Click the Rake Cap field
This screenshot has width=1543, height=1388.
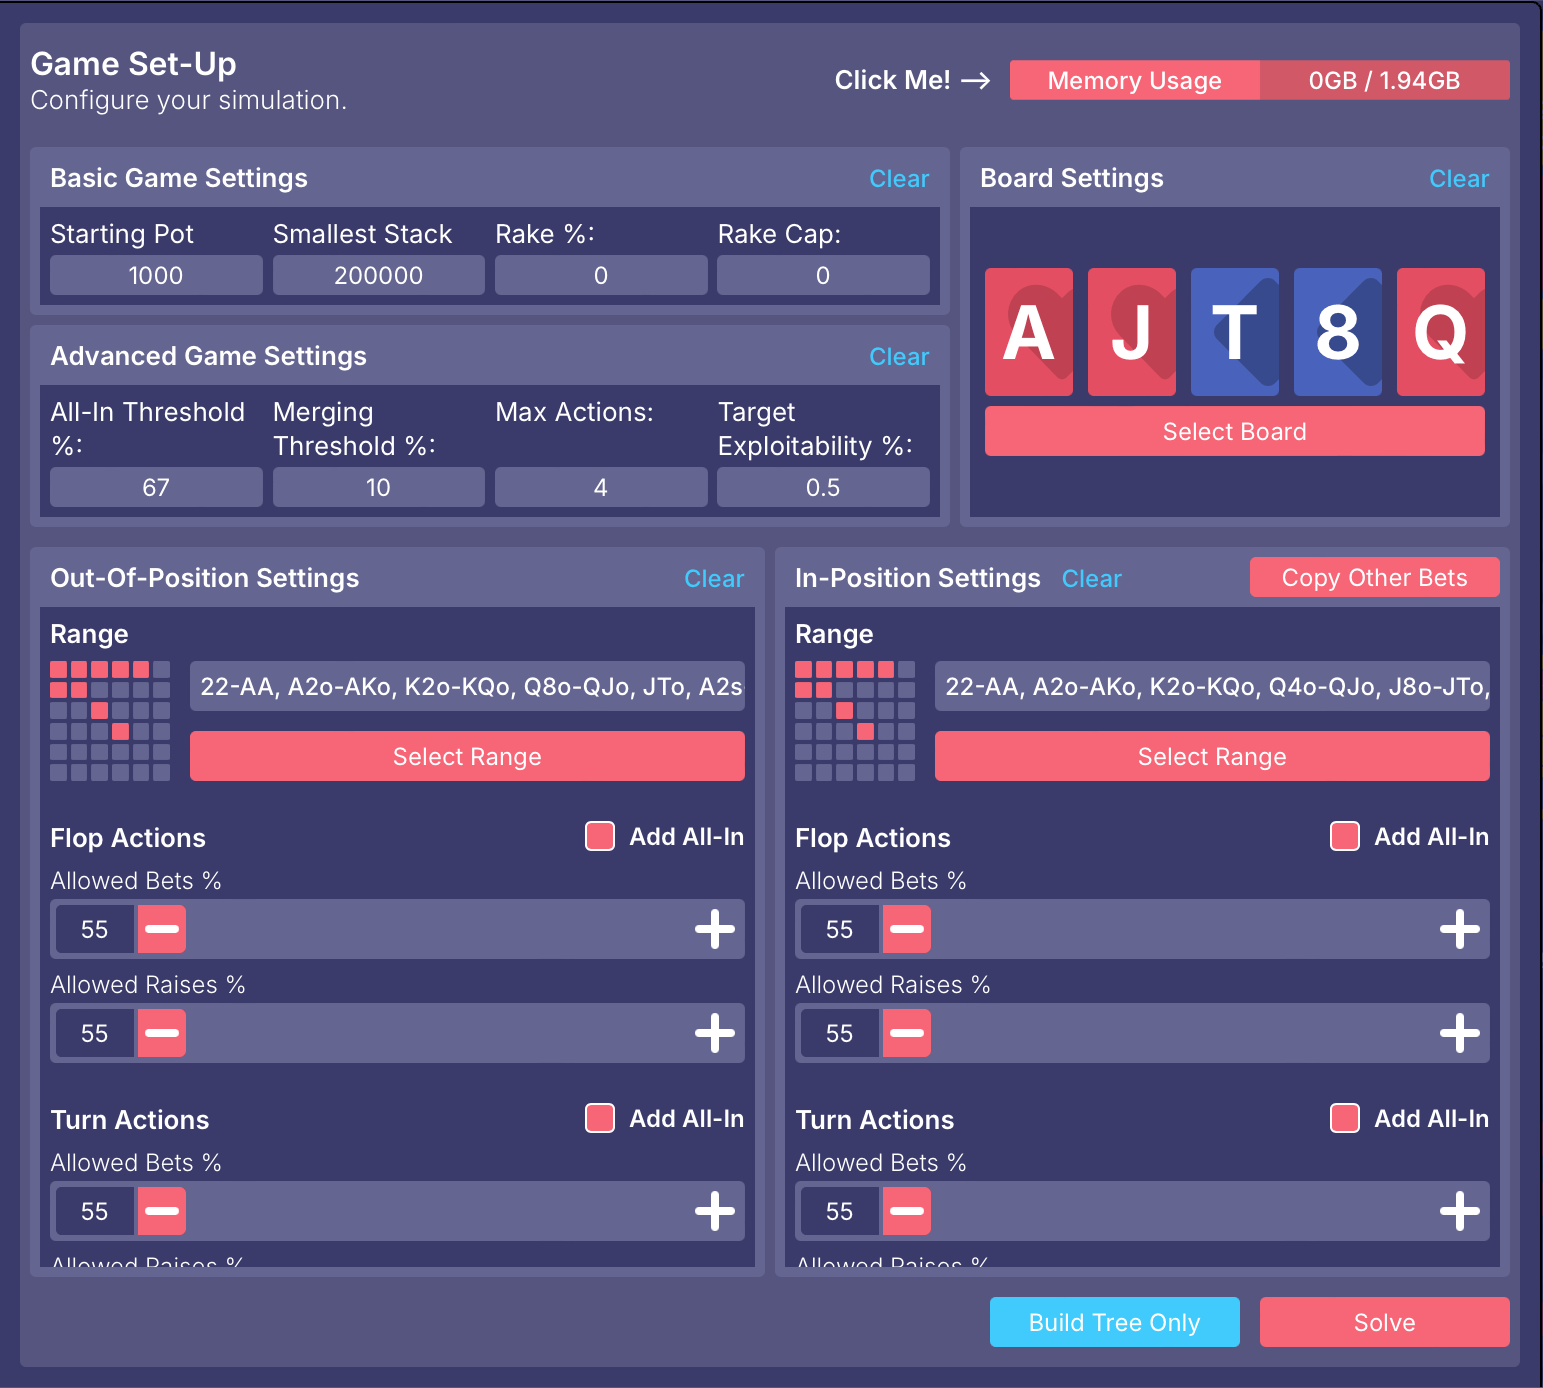point(823,275)
